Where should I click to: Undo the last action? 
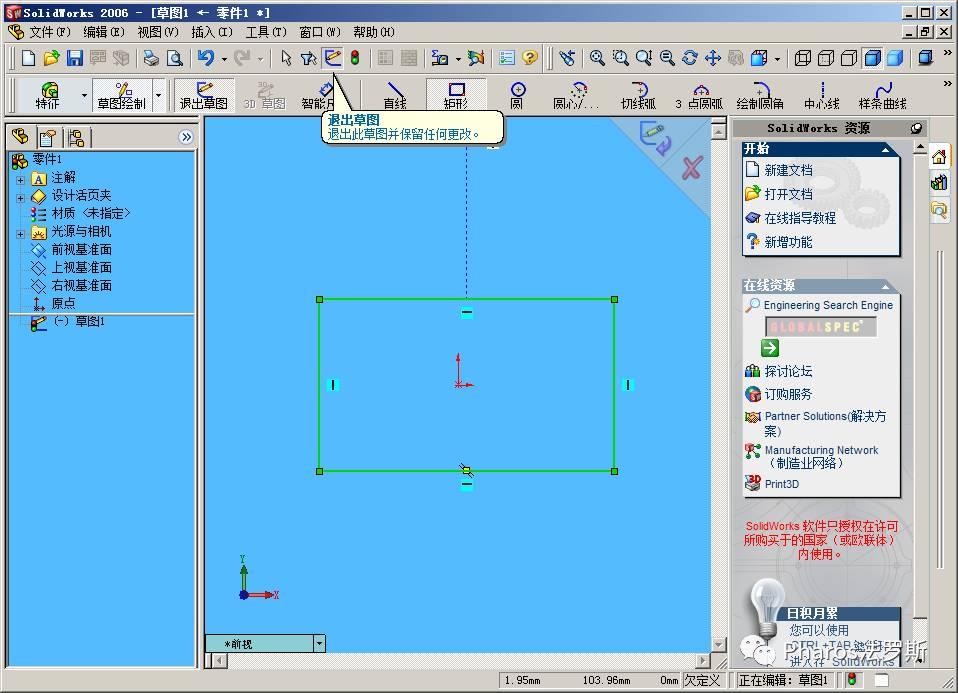pyautogui.click(x=206, y=58)
